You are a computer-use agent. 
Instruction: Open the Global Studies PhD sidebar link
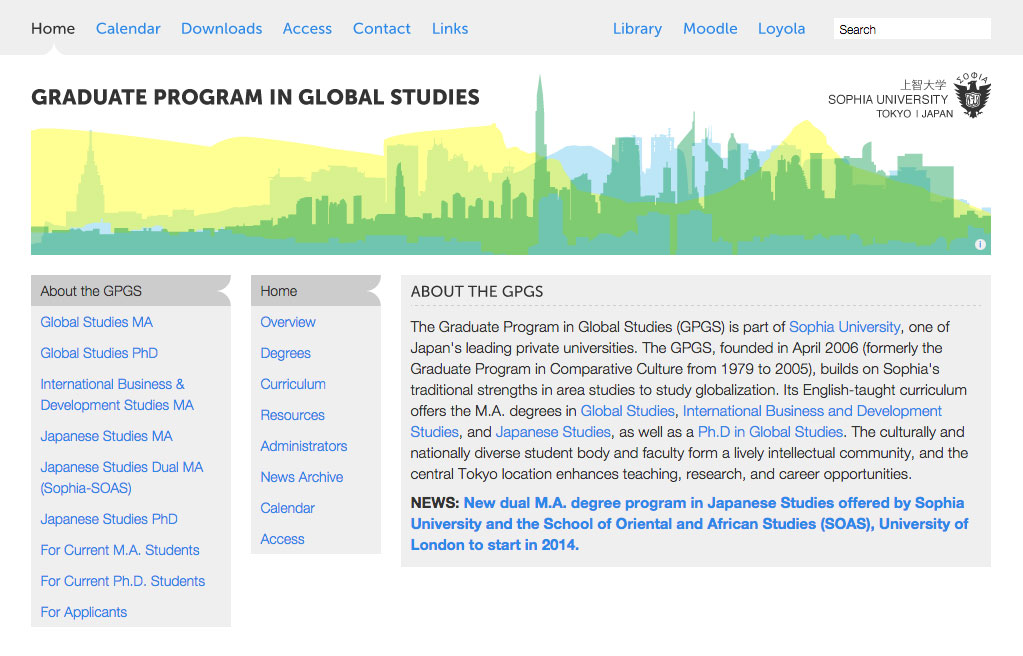99,353
